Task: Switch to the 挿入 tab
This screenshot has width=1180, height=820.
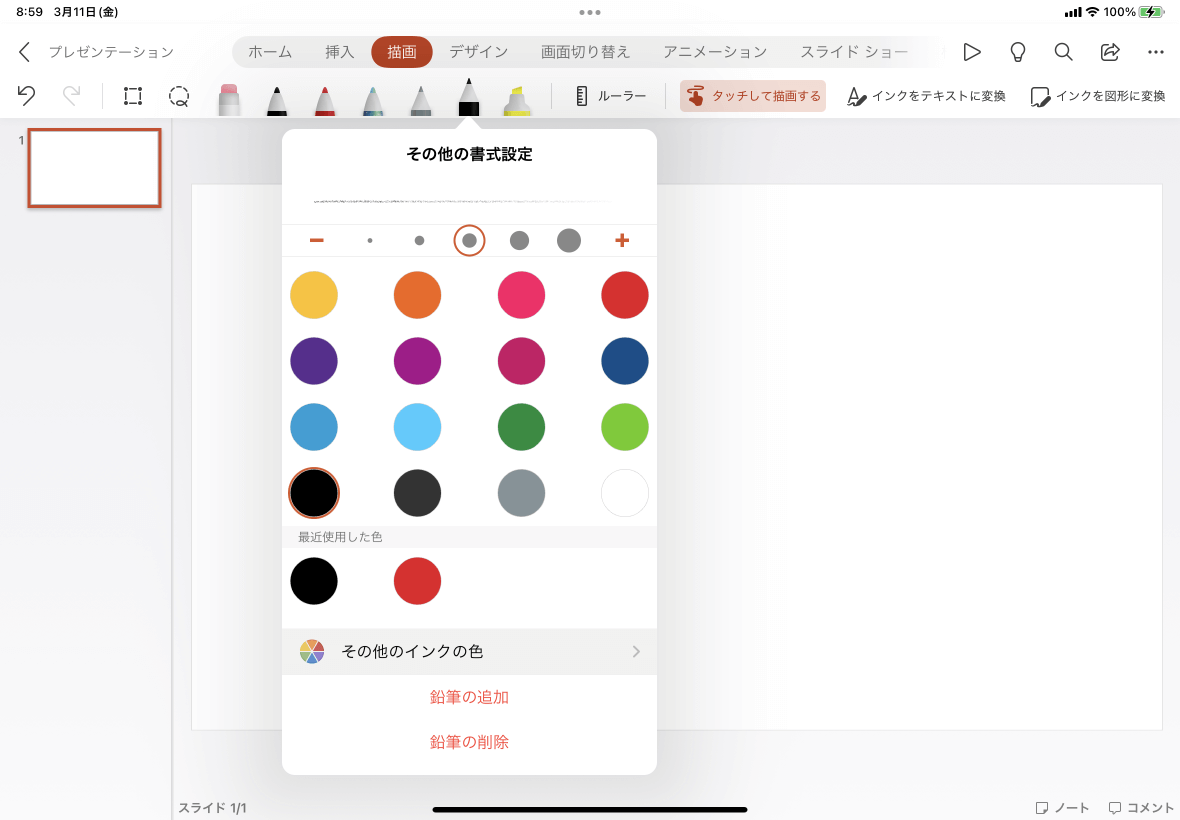Action: (339, 52)
